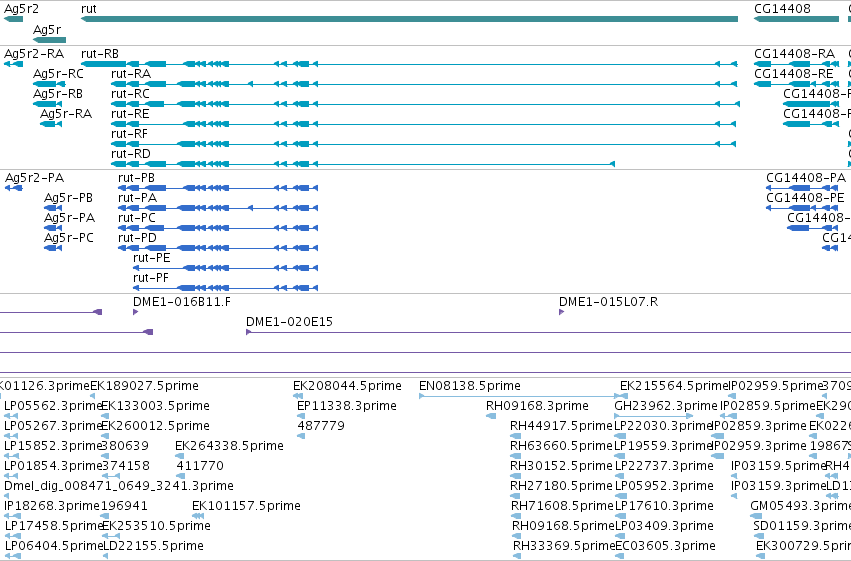This screenshot has height=561, width=851.
Task: Select the GH23962.3prime EST label
Action: point(666,406)
